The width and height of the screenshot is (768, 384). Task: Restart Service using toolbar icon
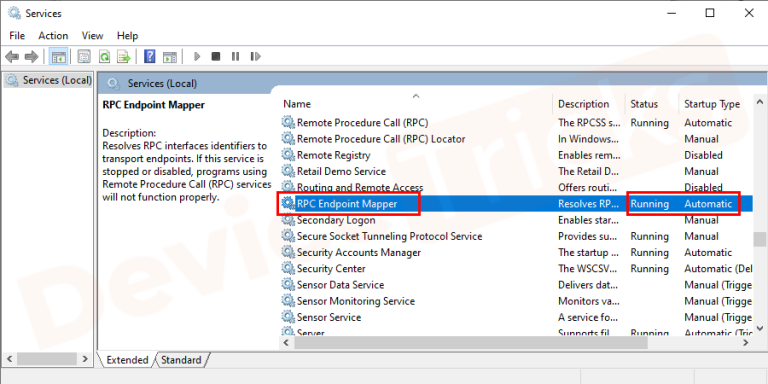[x=255, y=57]
